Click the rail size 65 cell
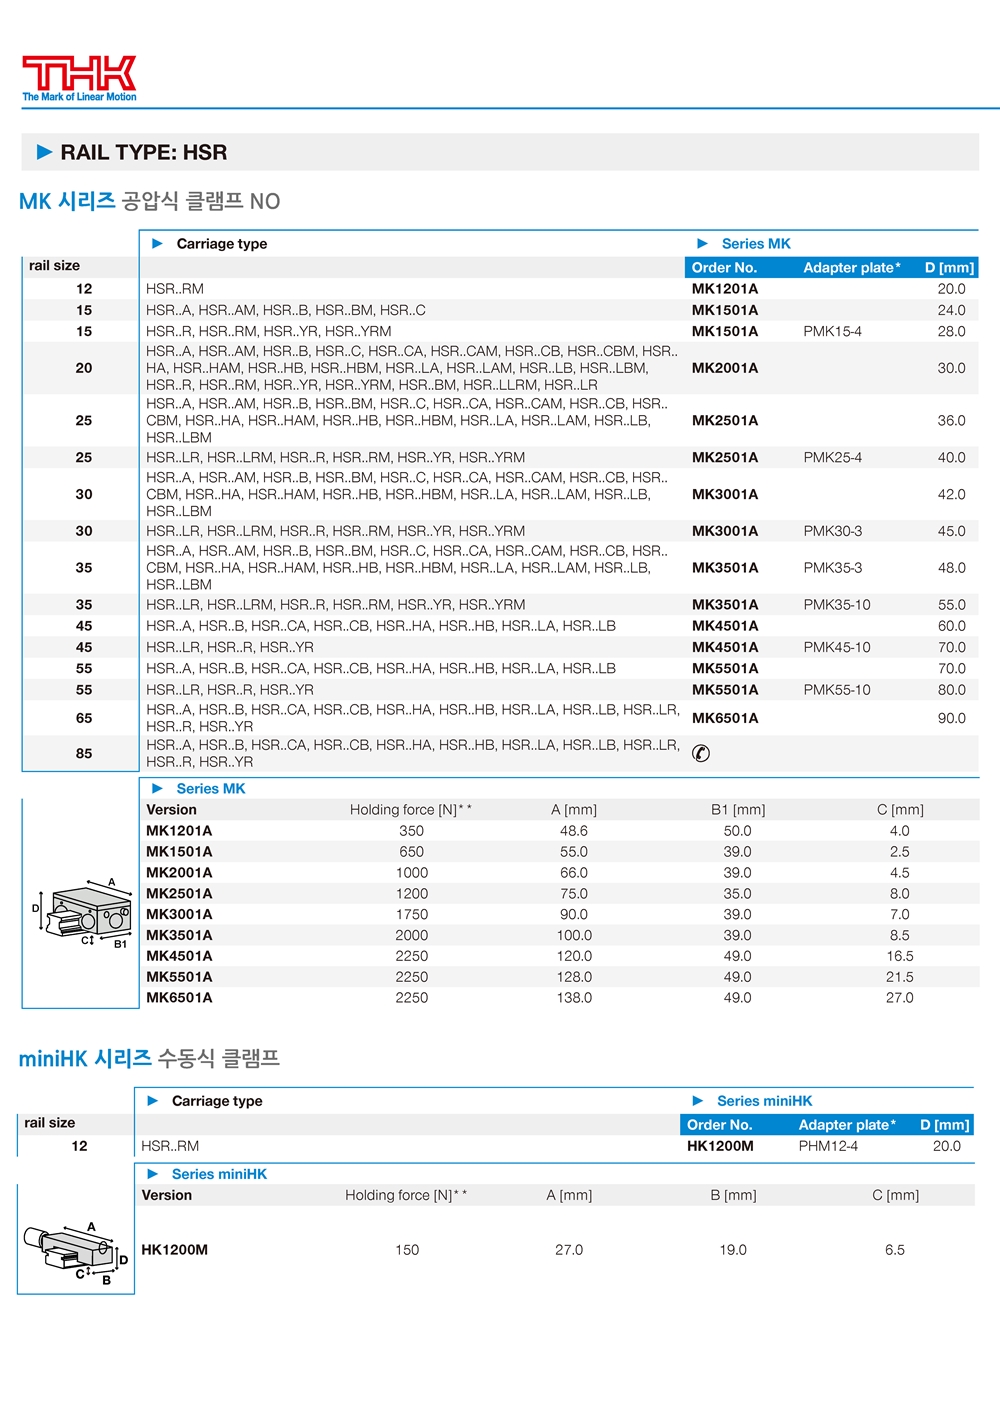This screenshot has height=1415, width=1000. click(x=84, y=718)
